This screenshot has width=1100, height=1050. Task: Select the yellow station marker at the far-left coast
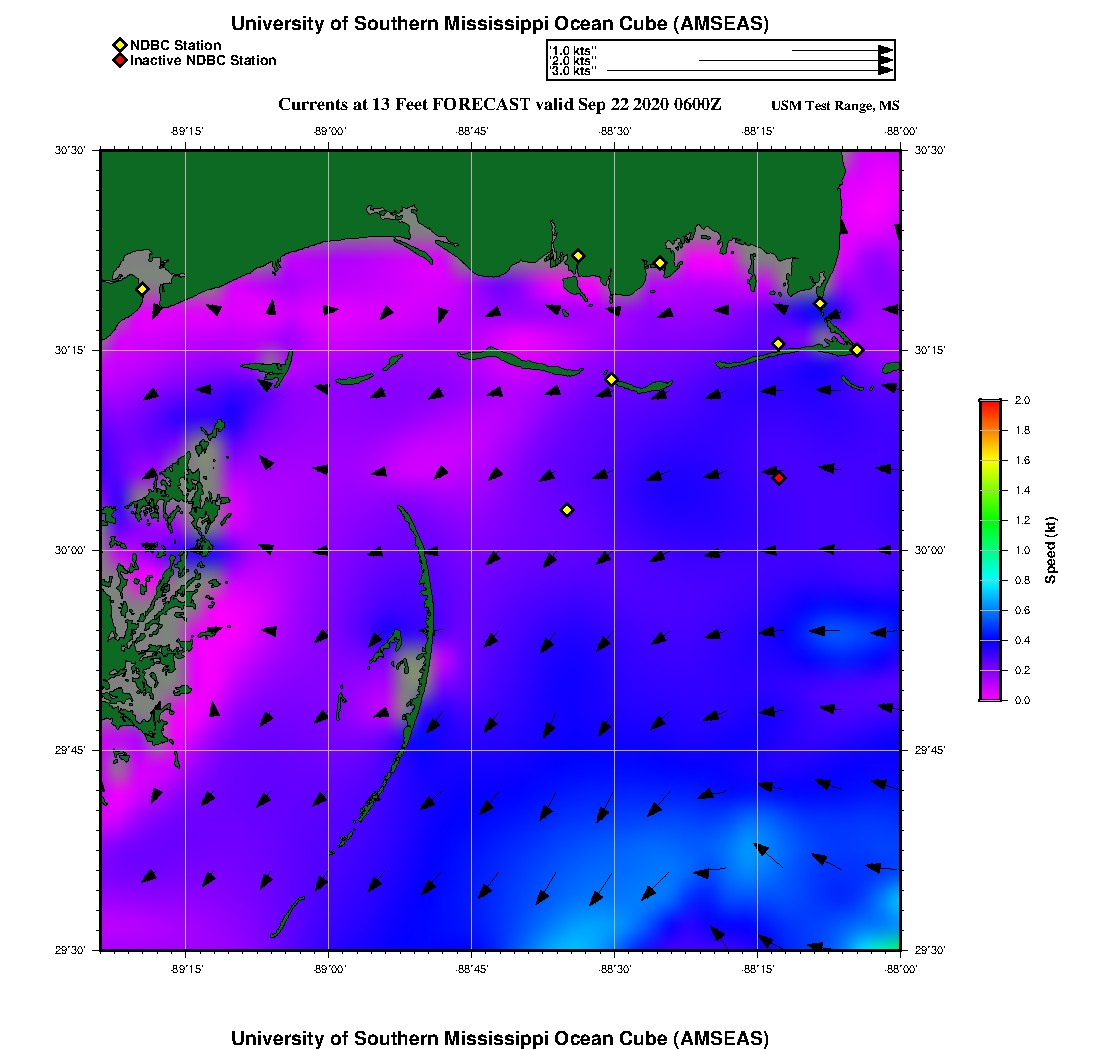[x=142, y=289]
